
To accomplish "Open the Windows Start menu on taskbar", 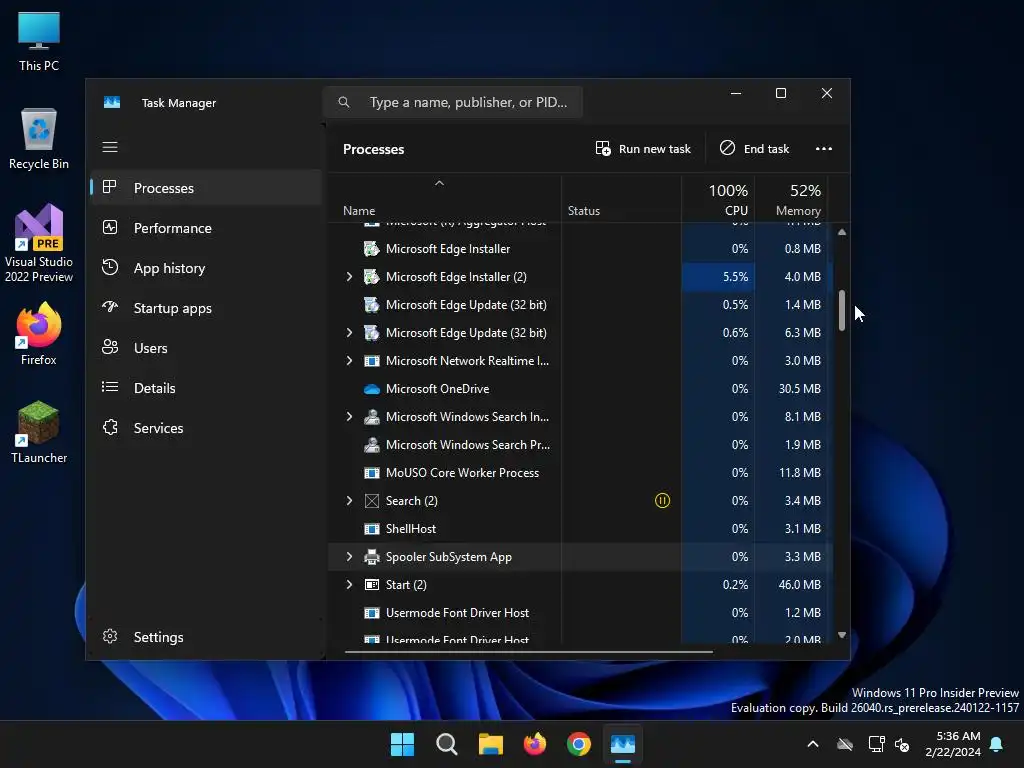I will coord(402,744).
